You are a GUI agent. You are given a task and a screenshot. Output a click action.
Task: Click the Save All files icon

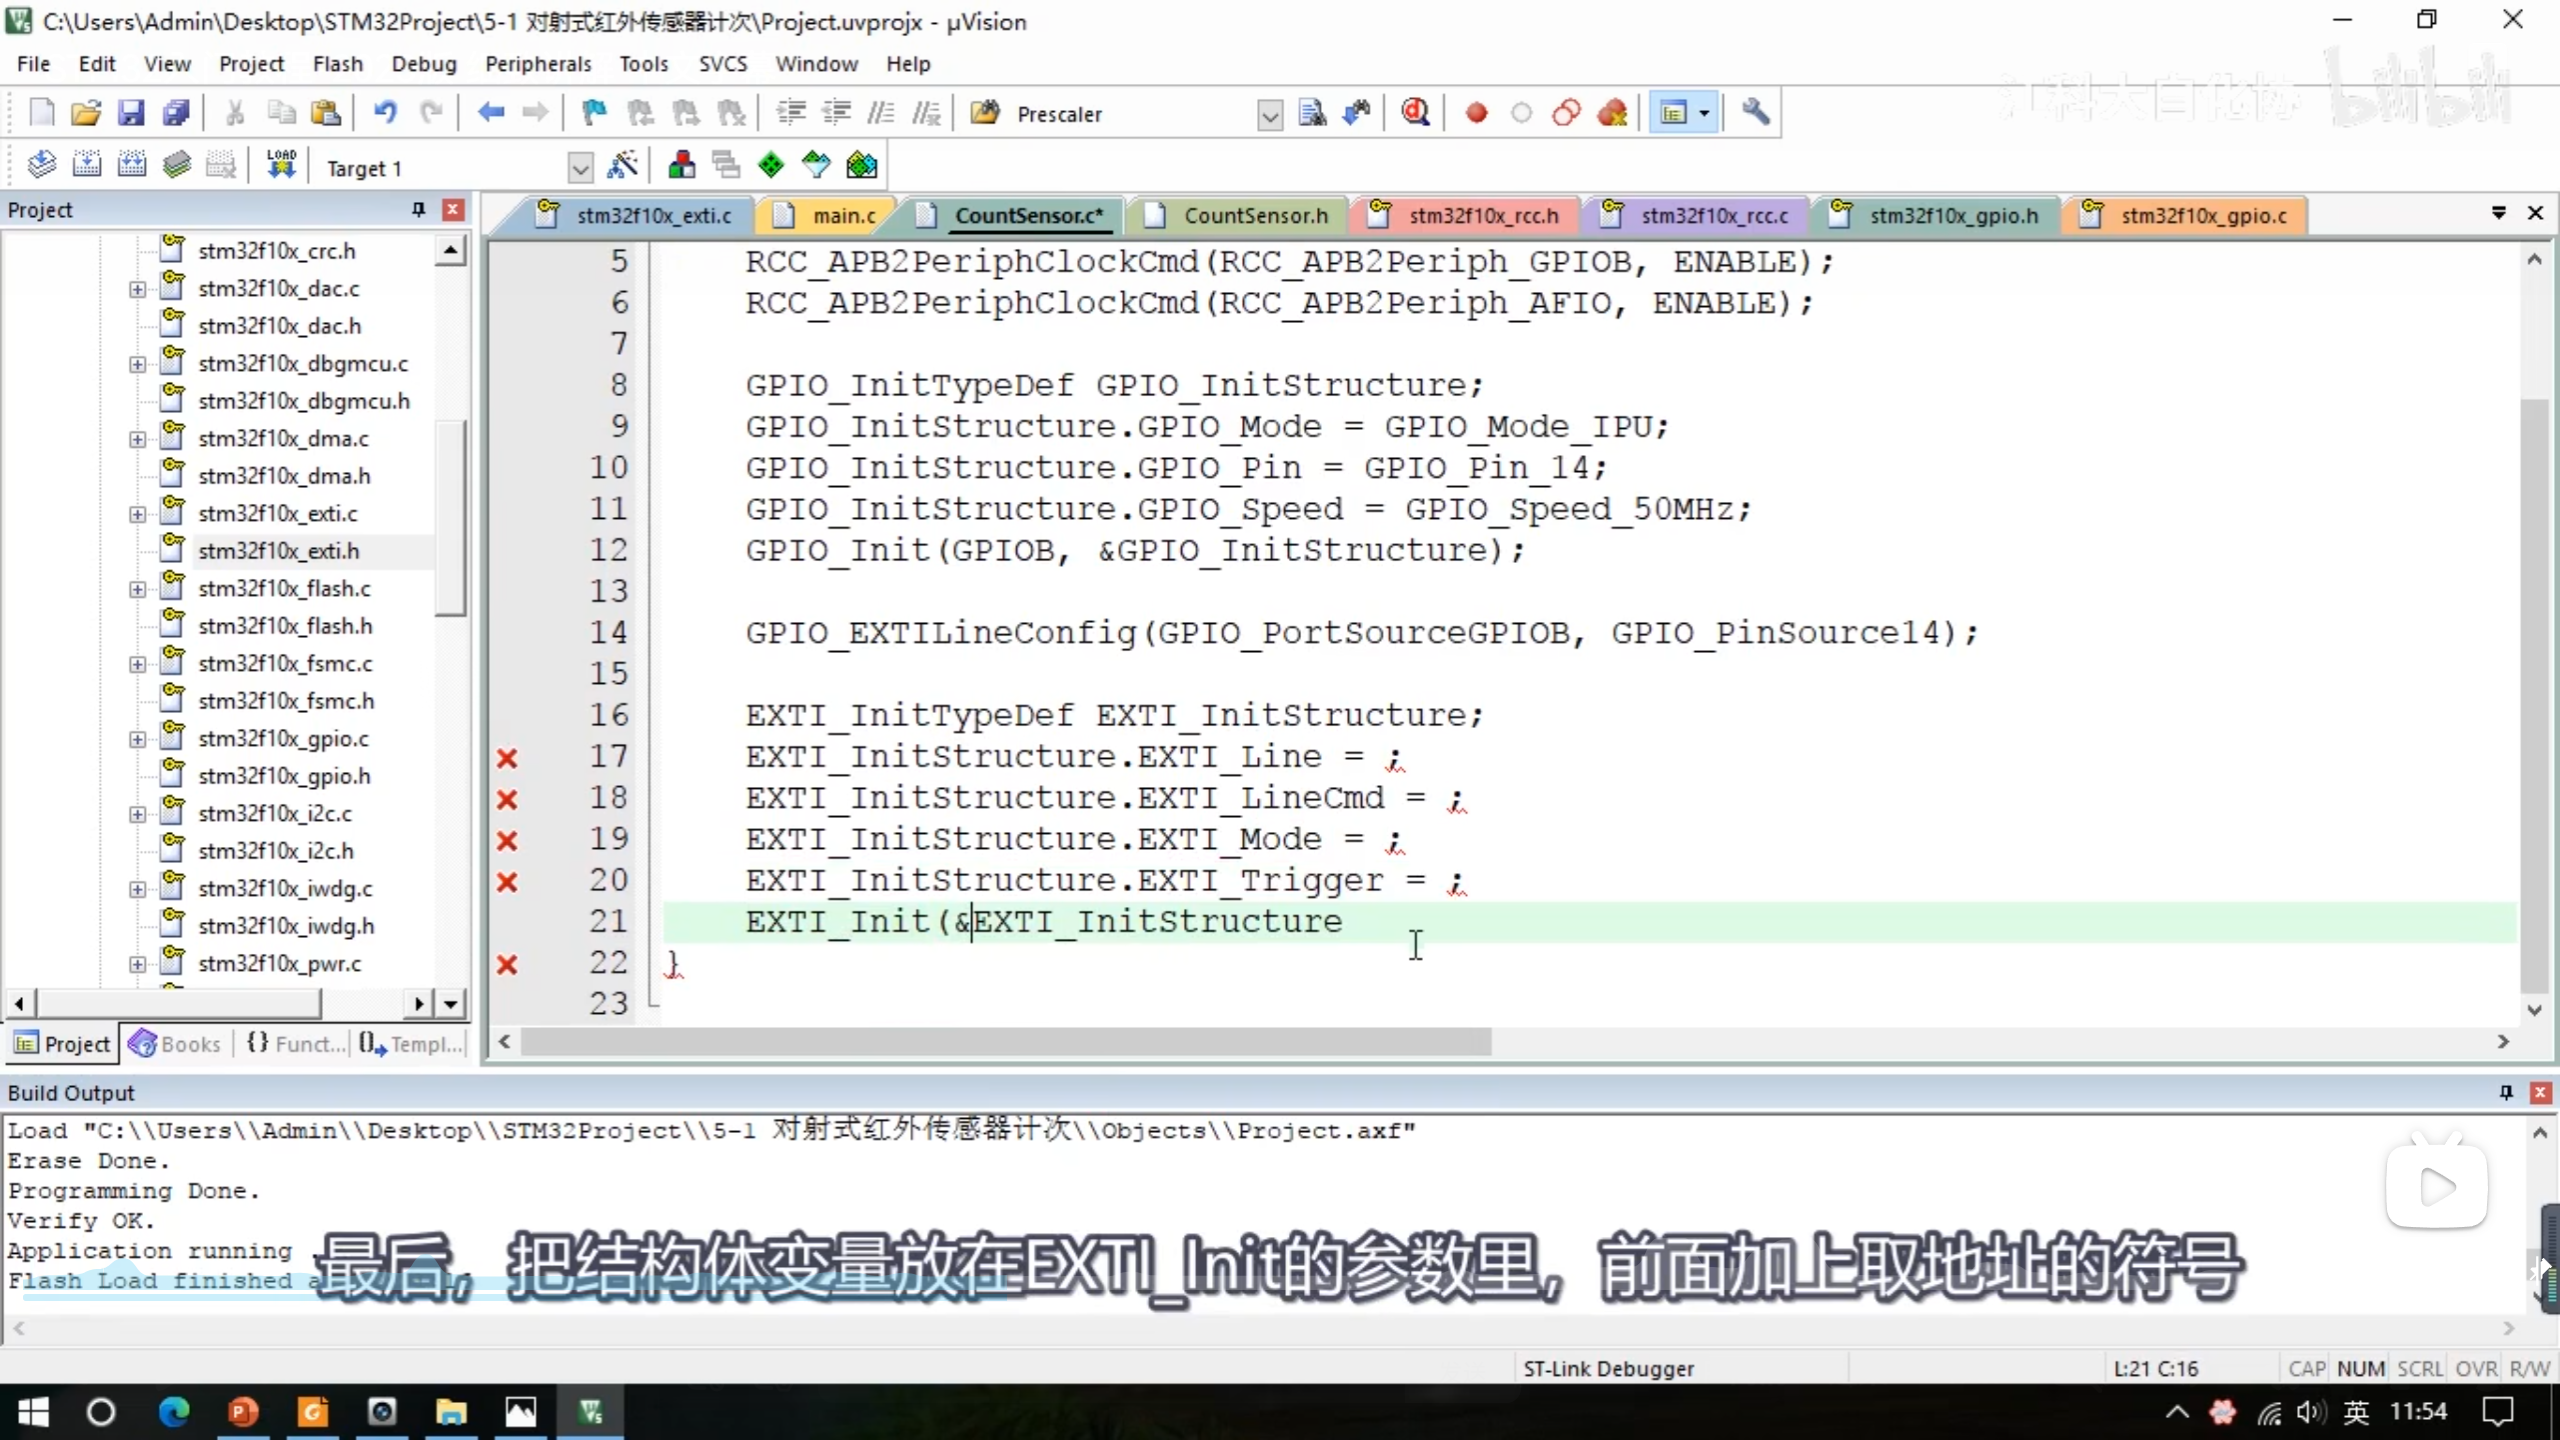[176, 113]
